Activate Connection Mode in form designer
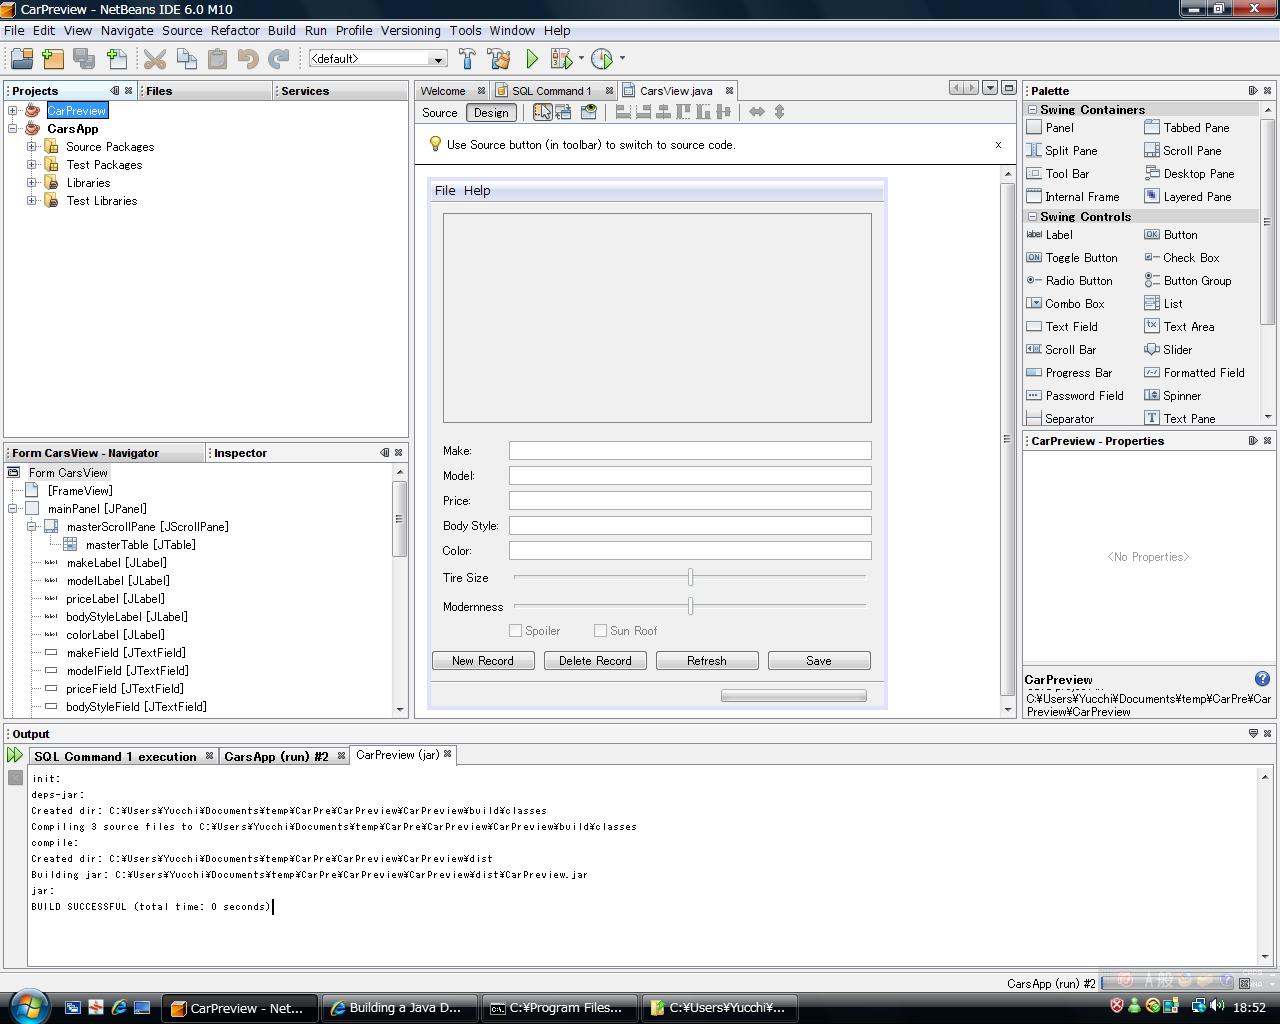 (564, 112)
